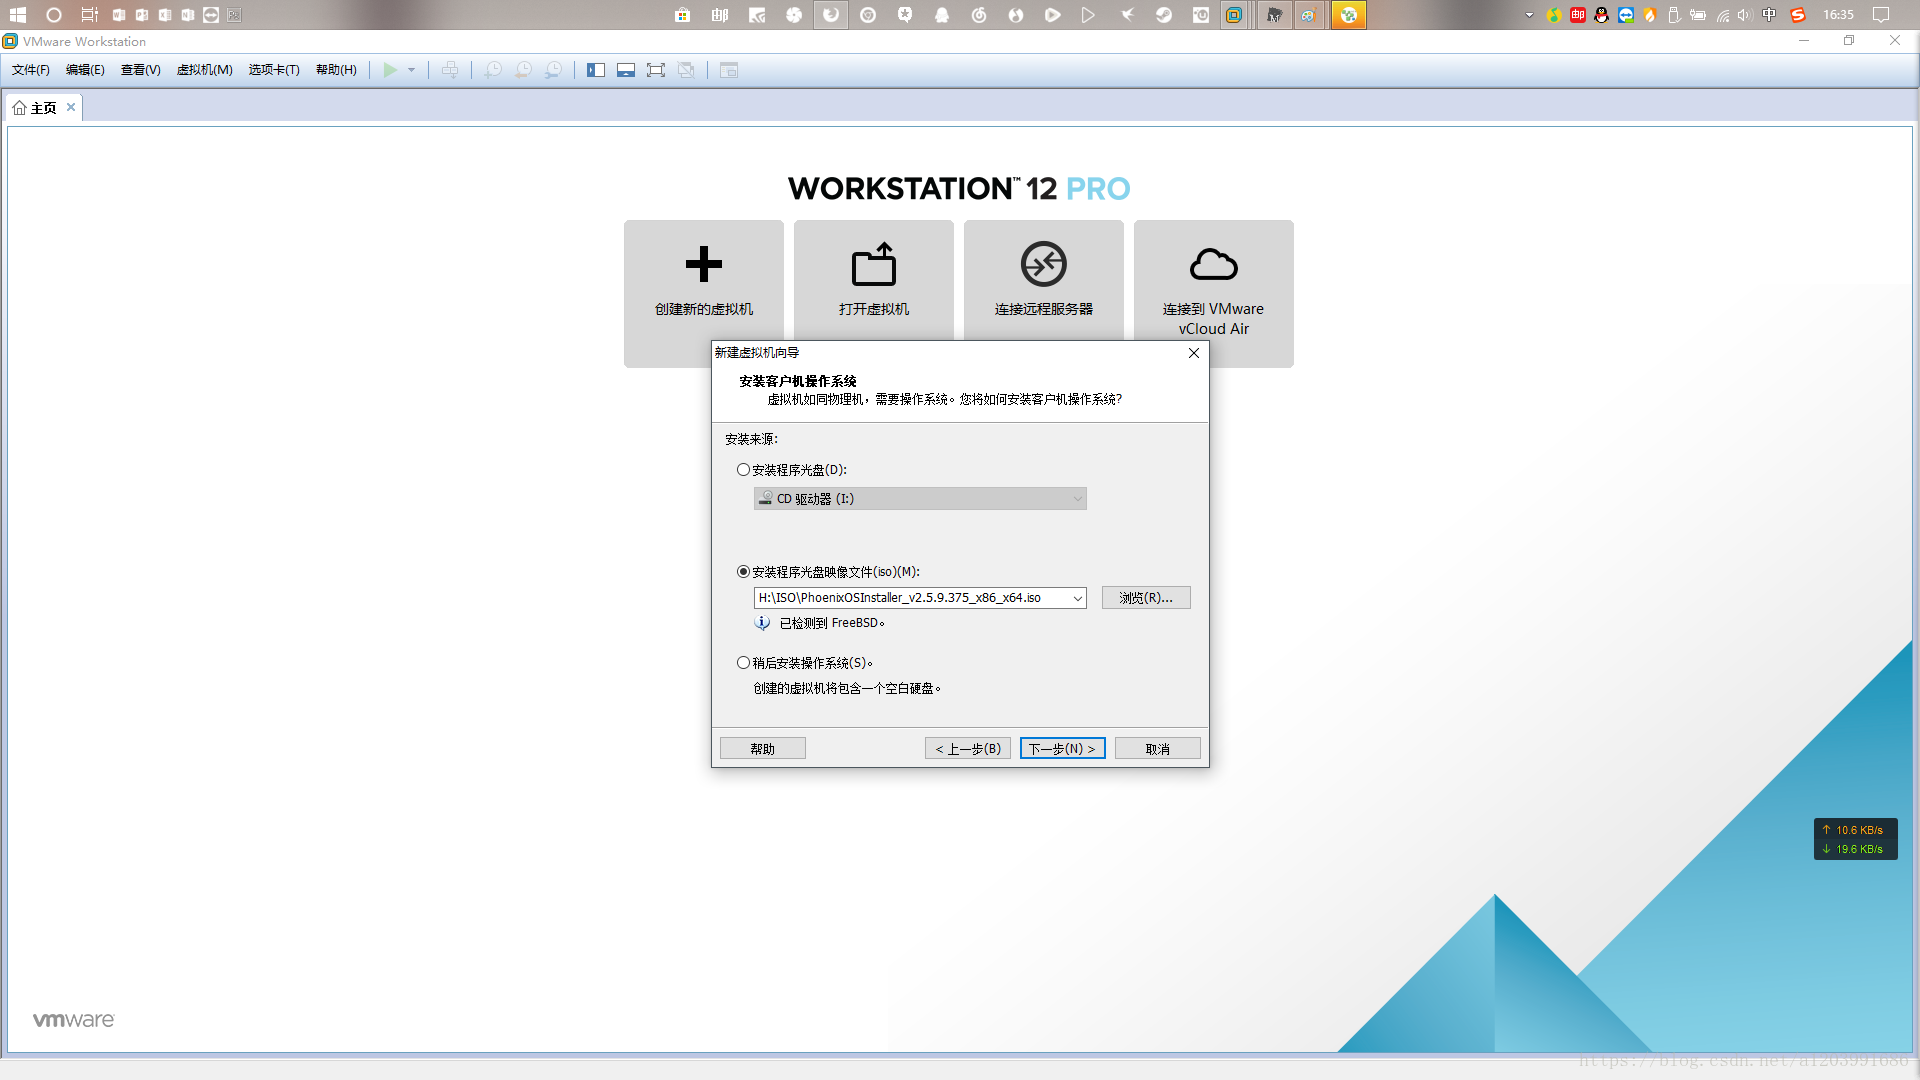Select the ISO image file radio option
The width and height of the screenshot is (1920, 1080).
pos(743,572)
